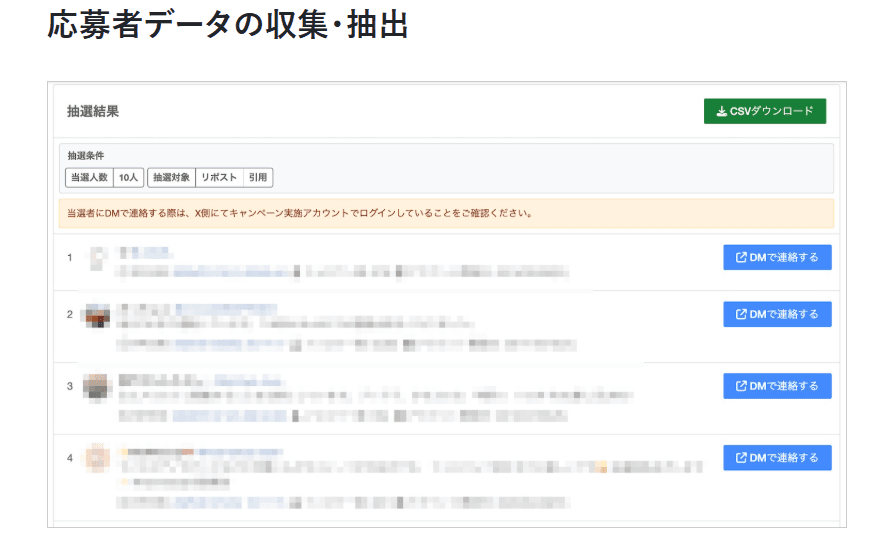
Task: Click the download icon on CSVダウンロード button
Action: (722, 111)
